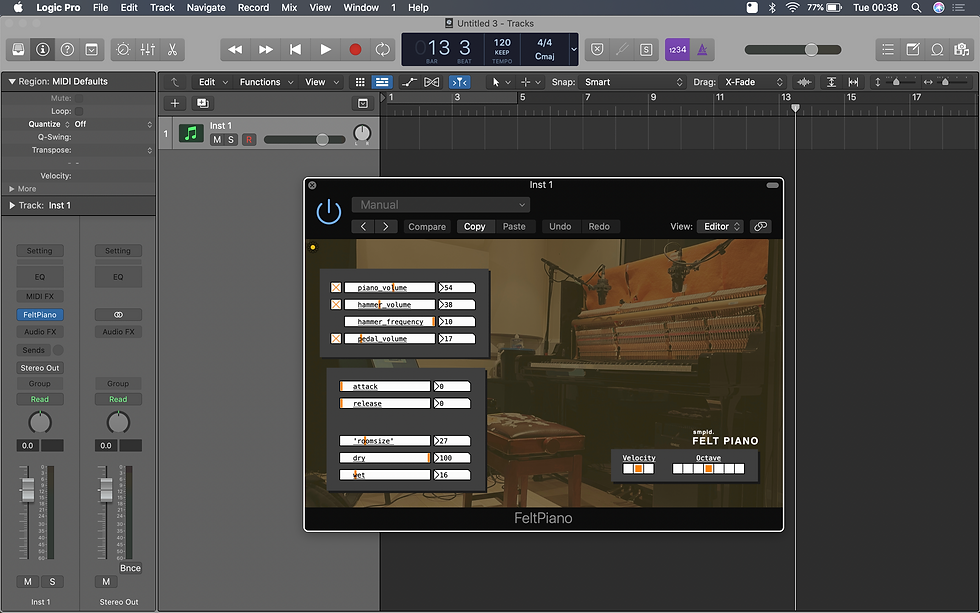This screenshot has width=980, height=613.
Task: Click Bnce button on Stereo Out strip
Action: (130, 568)
